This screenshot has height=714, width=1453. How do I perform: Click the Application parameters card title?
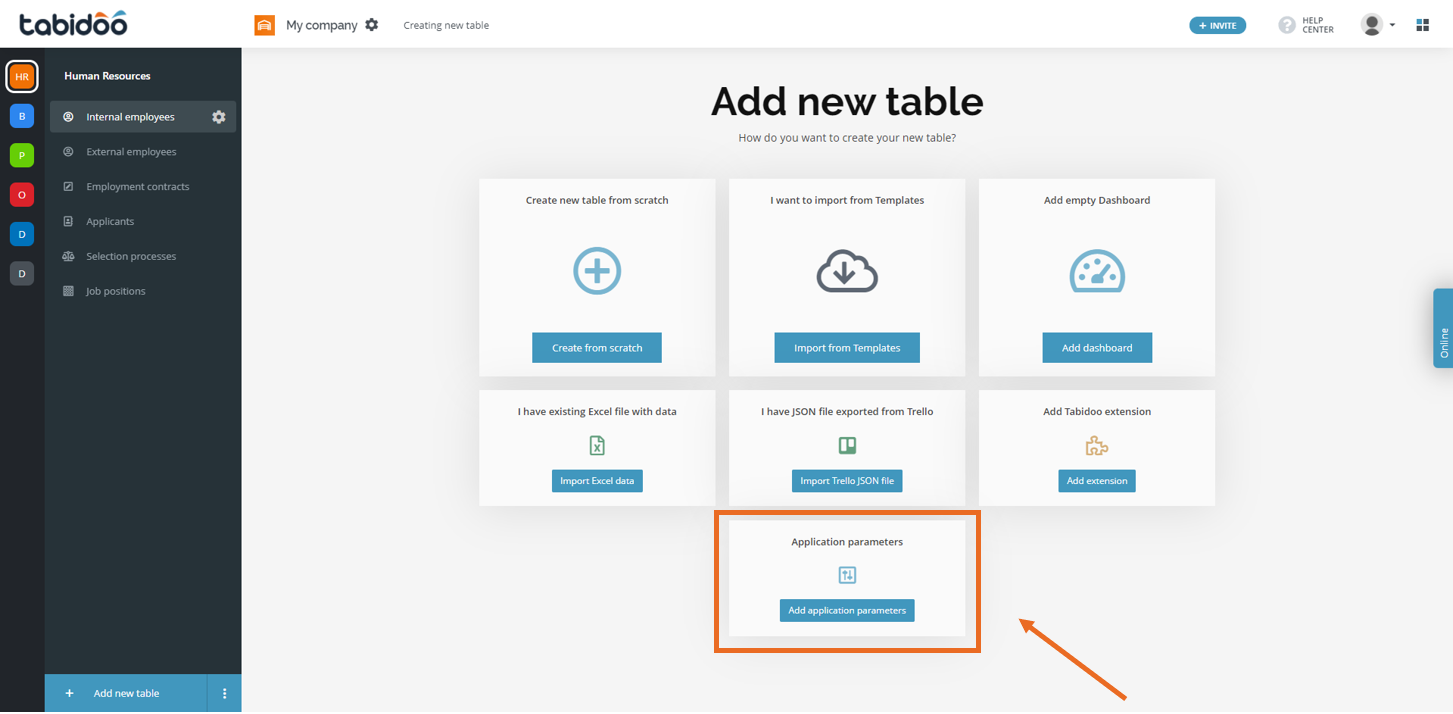(x=847, y=542)
